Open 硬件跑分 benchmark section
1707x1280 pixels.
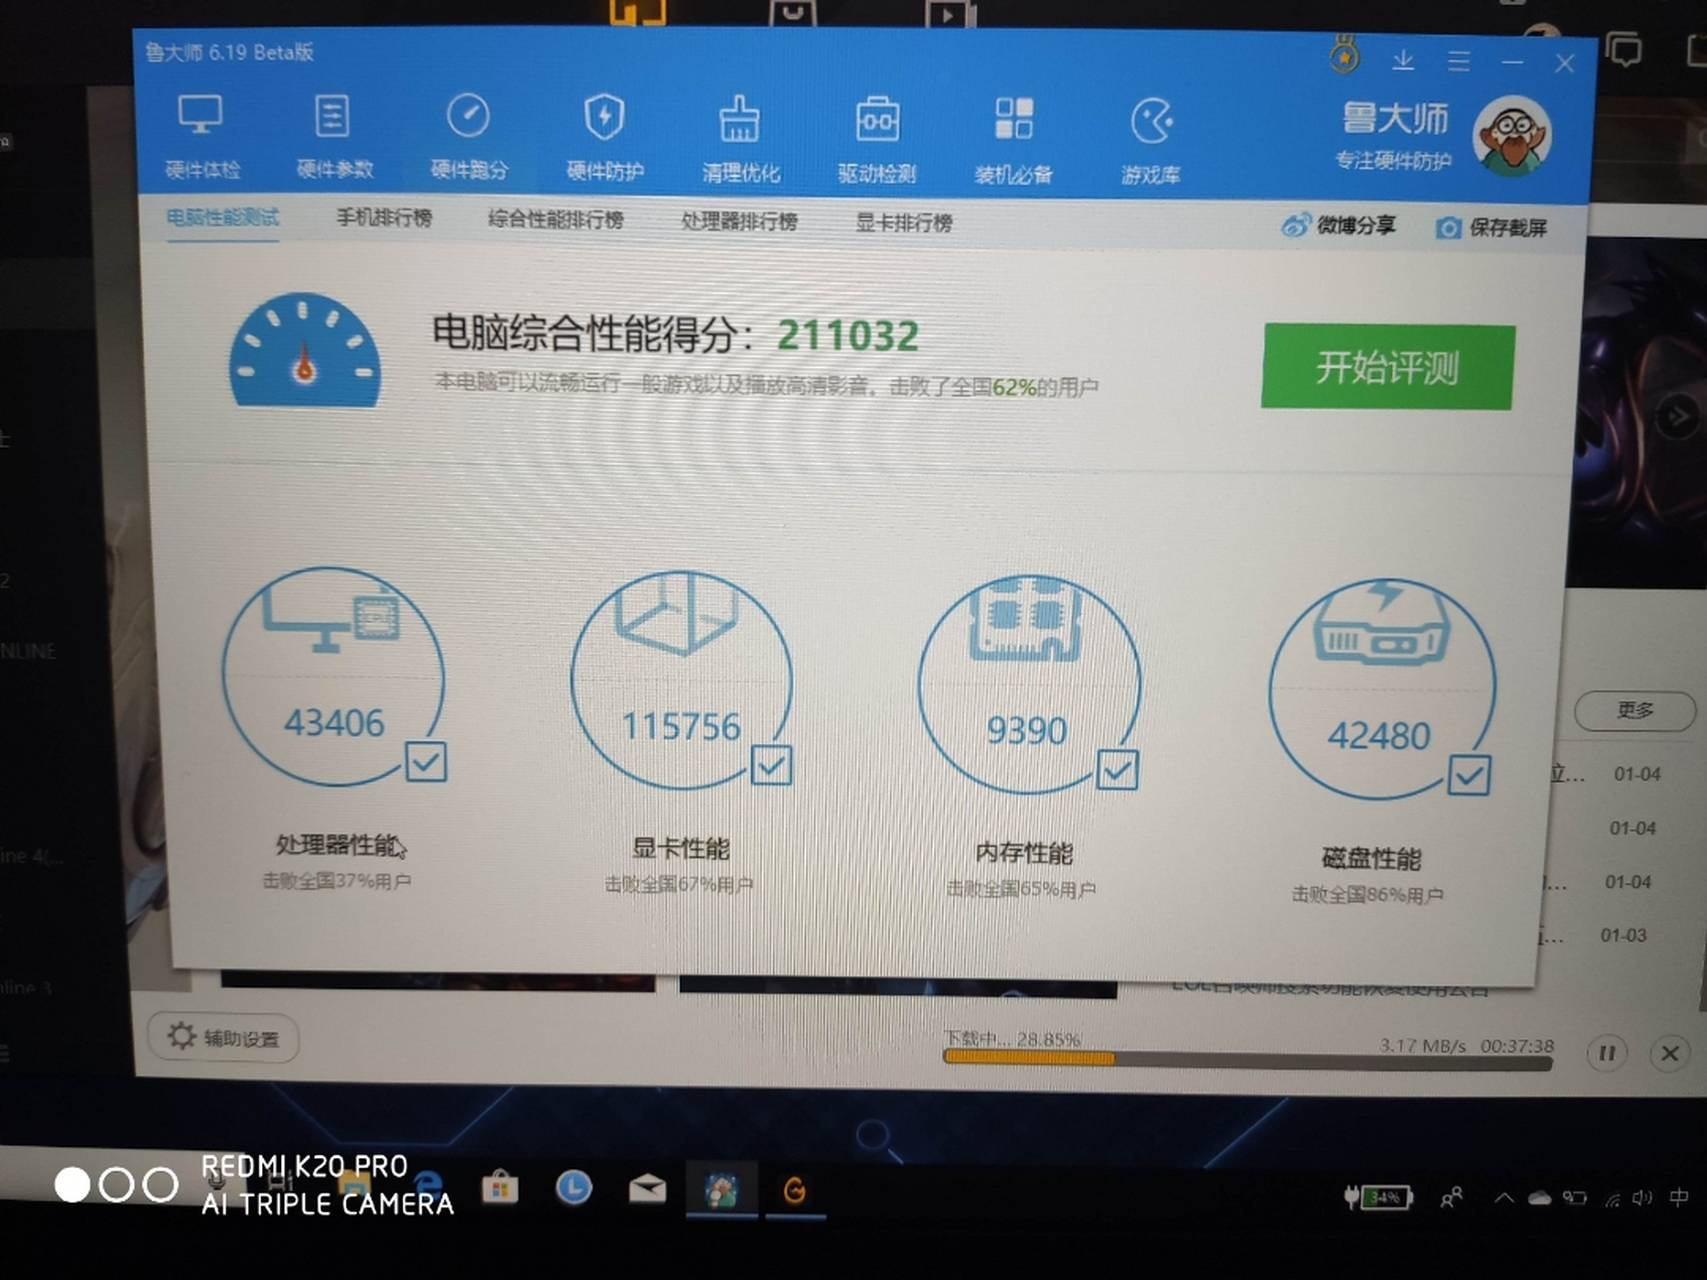(x=468, y=137)
